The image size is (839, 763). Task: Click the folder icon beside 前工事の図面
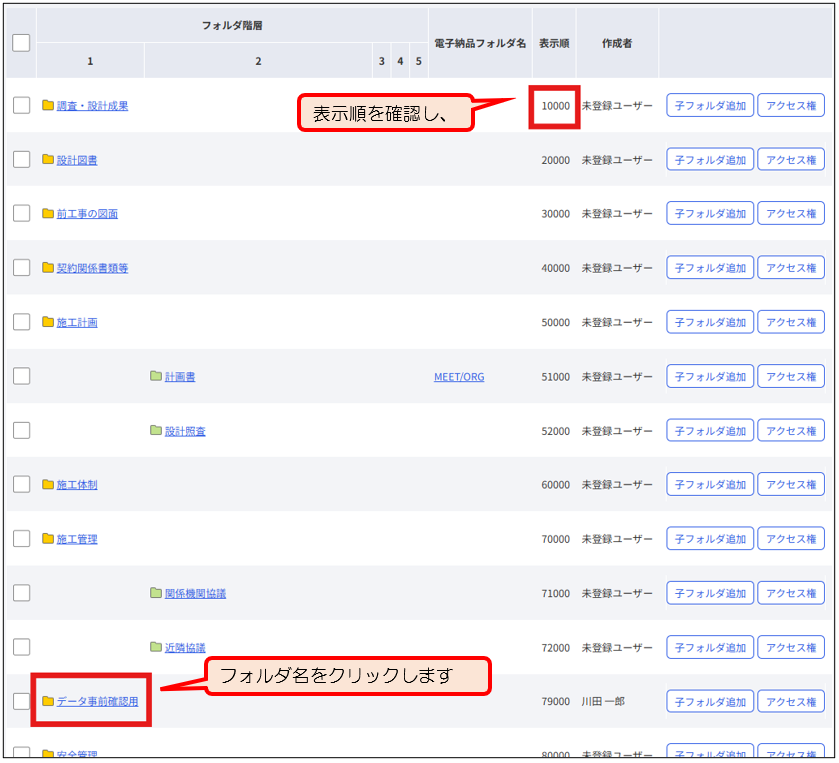pos(48,213)
